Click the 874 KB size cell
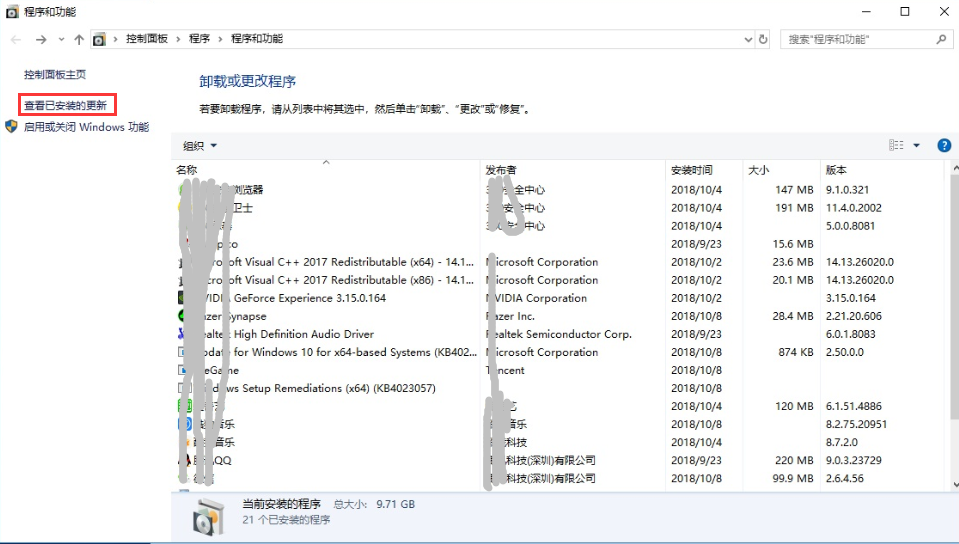 796,352
